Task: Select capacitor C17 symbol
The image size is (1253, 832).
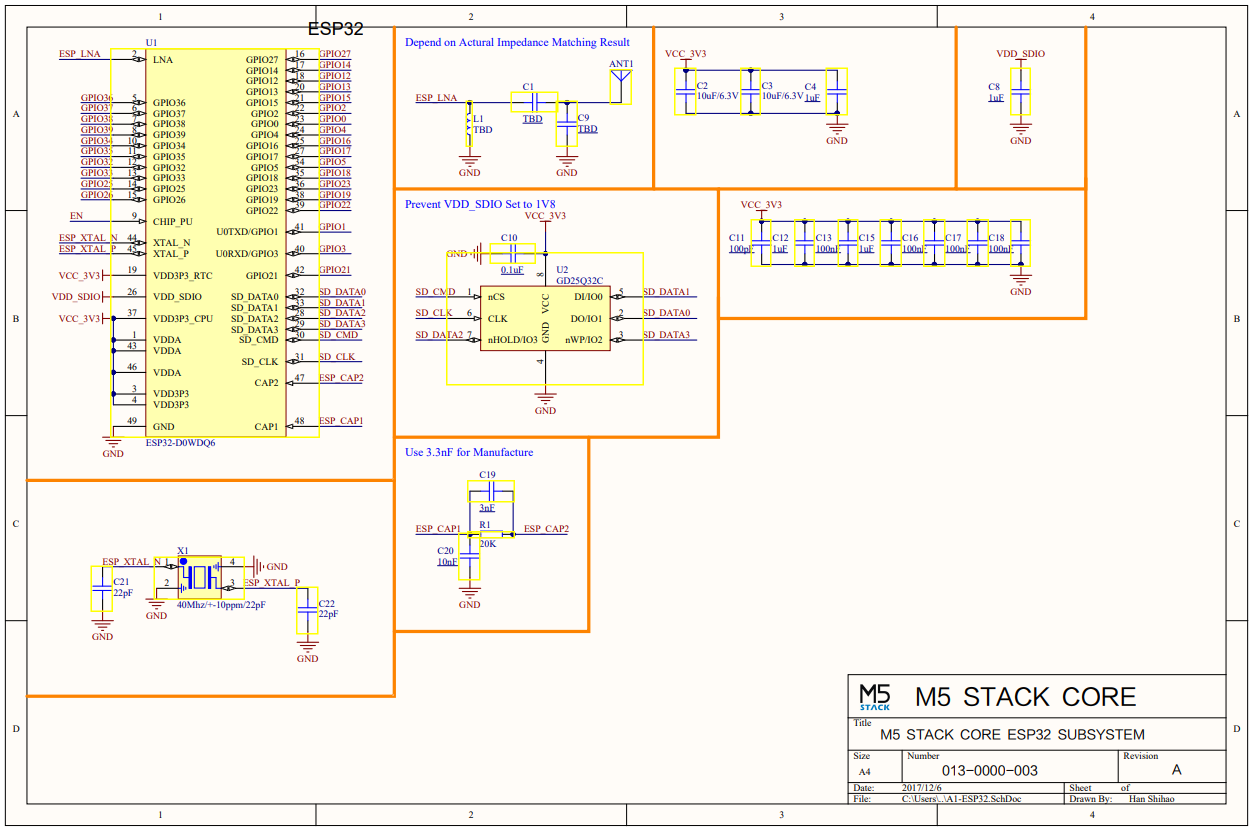Action: [977, 243]
